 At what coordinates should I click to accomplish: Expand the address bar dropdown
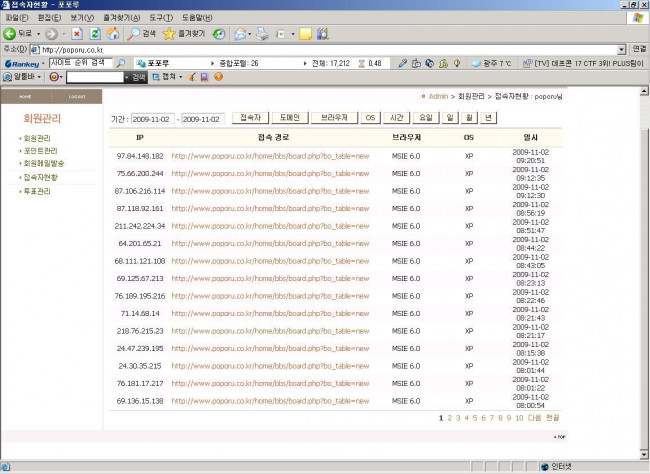pos(621,49)
